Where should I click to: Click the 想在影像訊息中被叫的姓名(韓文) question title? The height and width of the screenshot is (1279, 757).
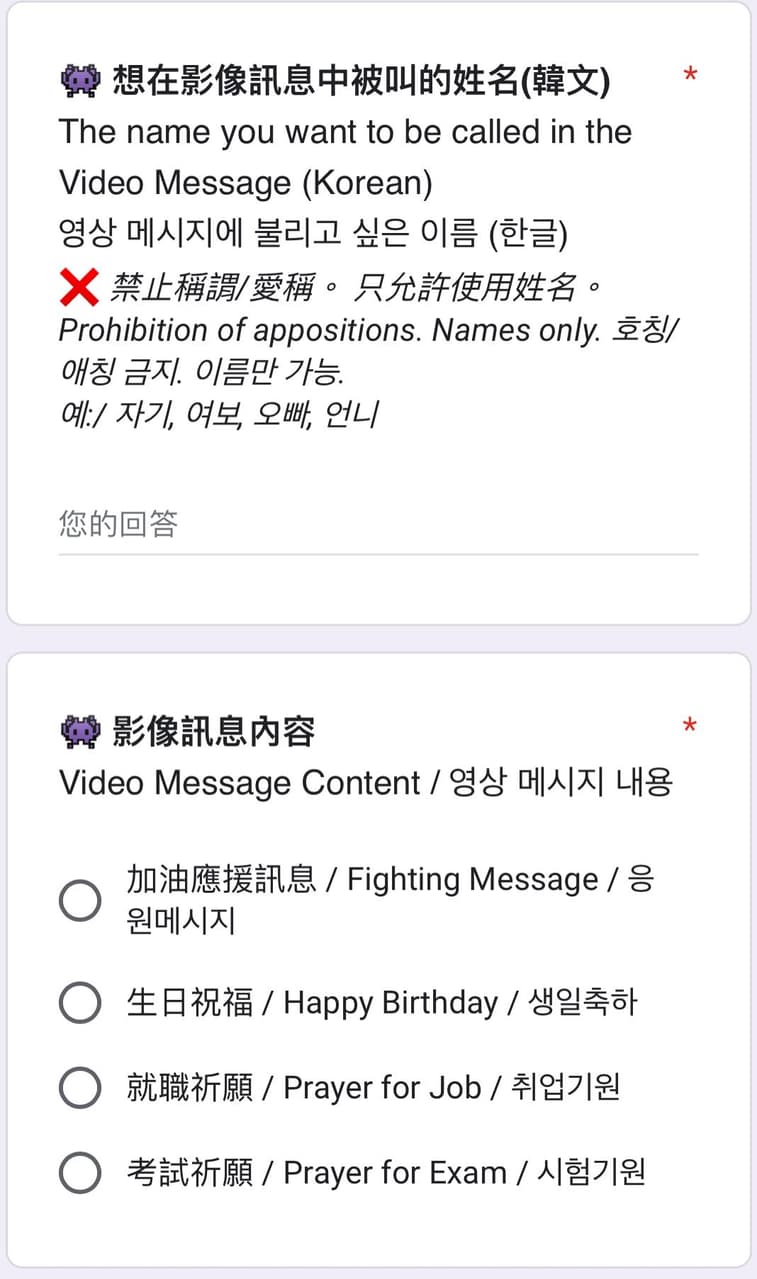click(x=361, y=80)
